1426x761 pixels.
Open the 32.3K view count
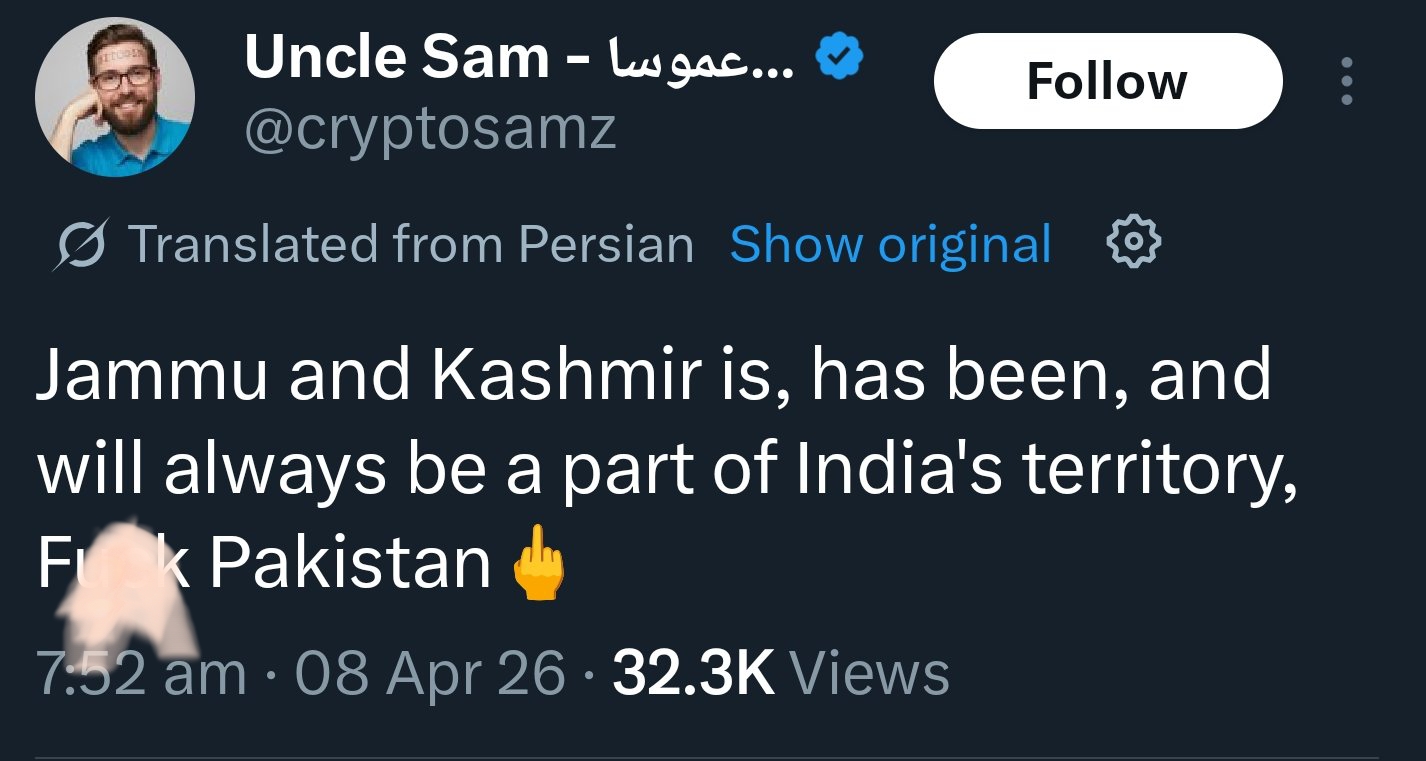tap(693, 672)
